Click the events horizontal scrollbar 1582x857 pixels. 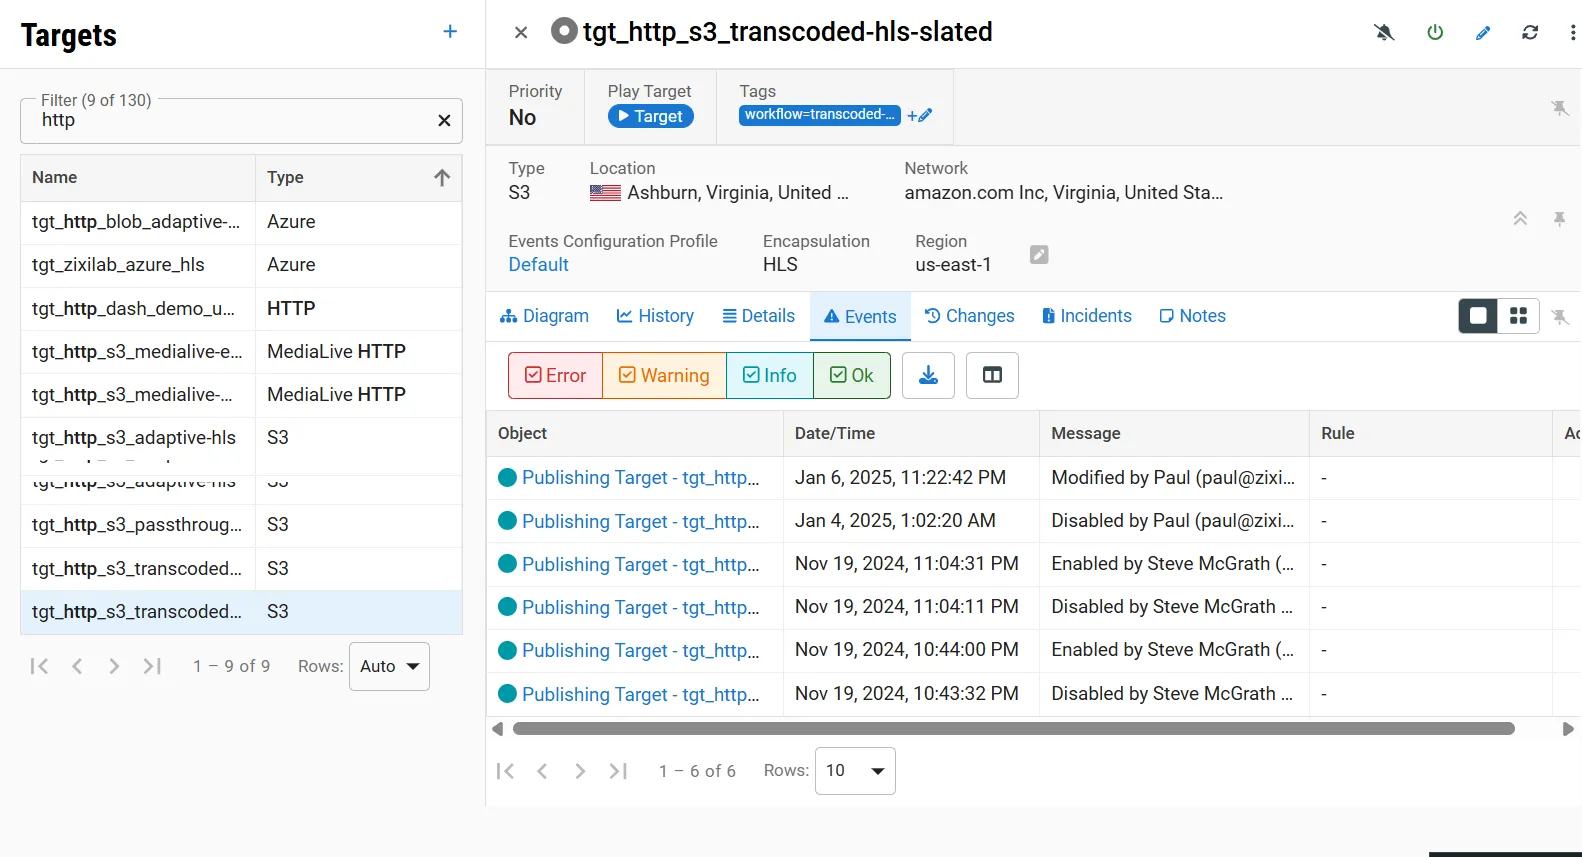[x=1013, y=729]
